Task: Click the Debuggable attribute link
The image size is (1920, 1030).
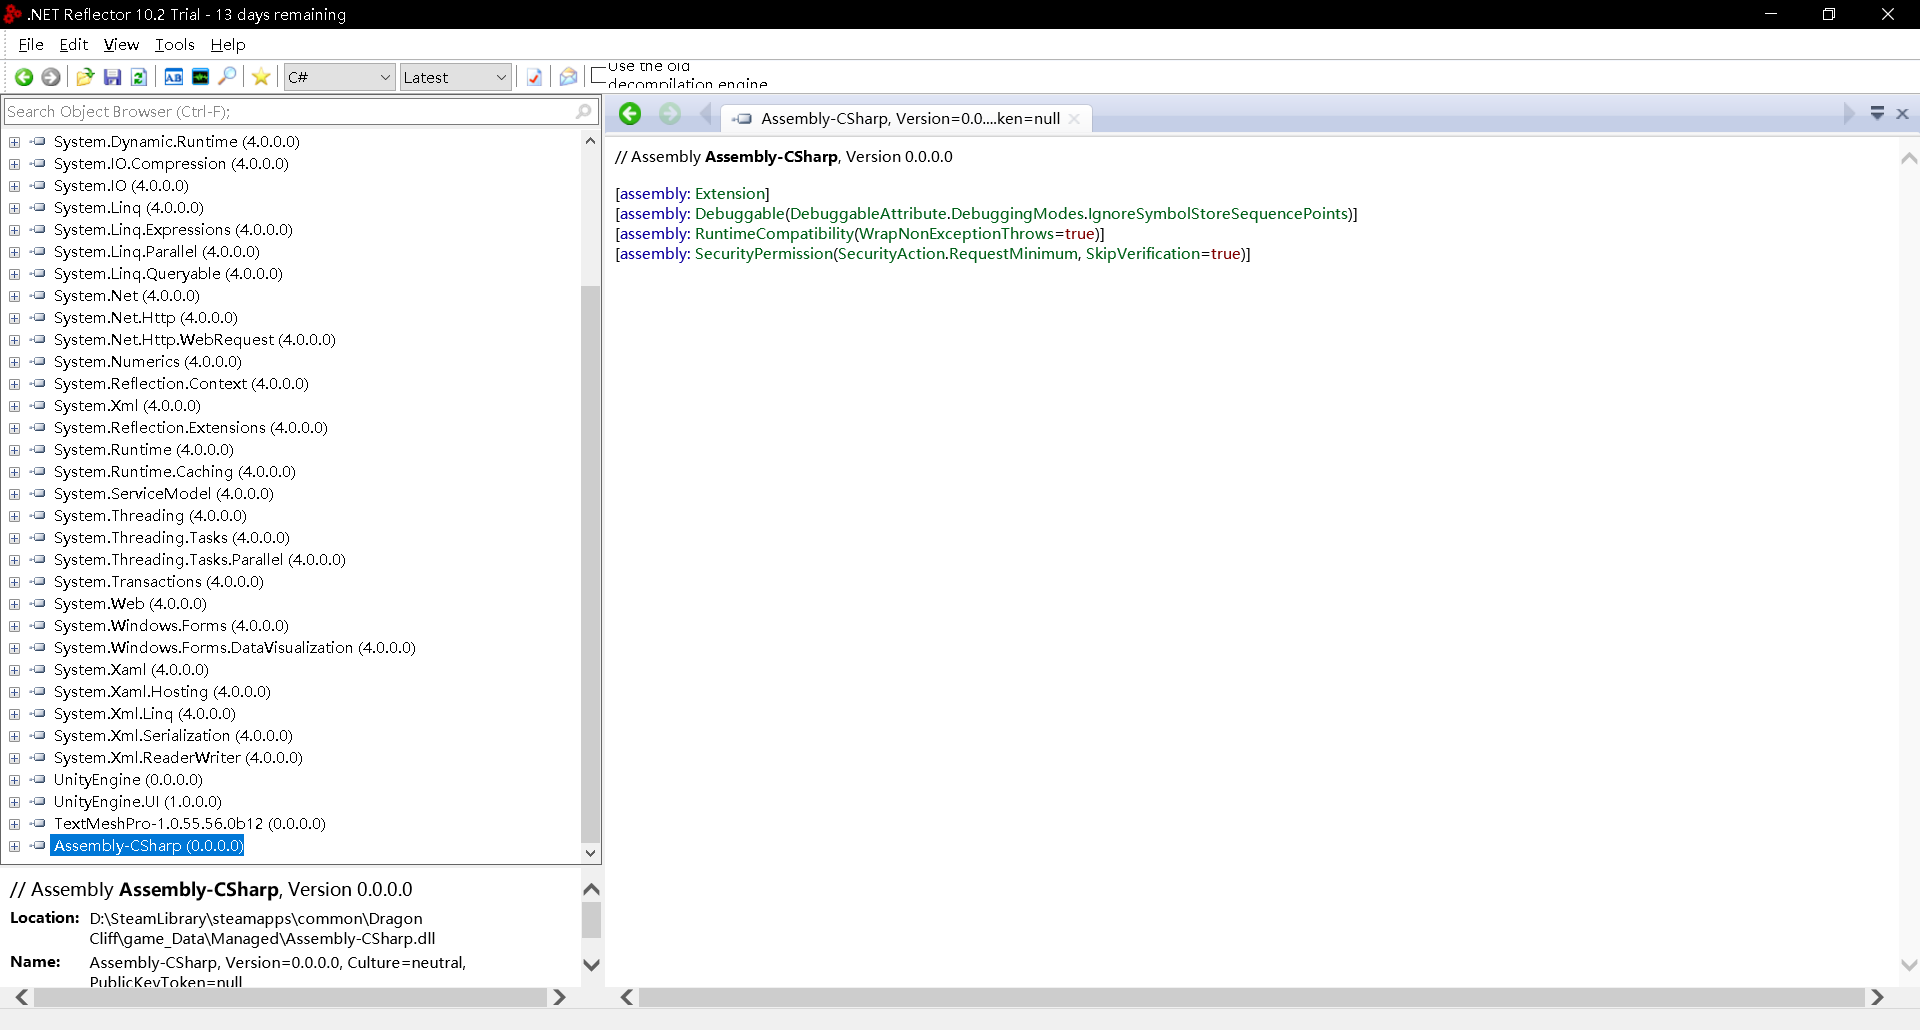Action: [740, 213]
